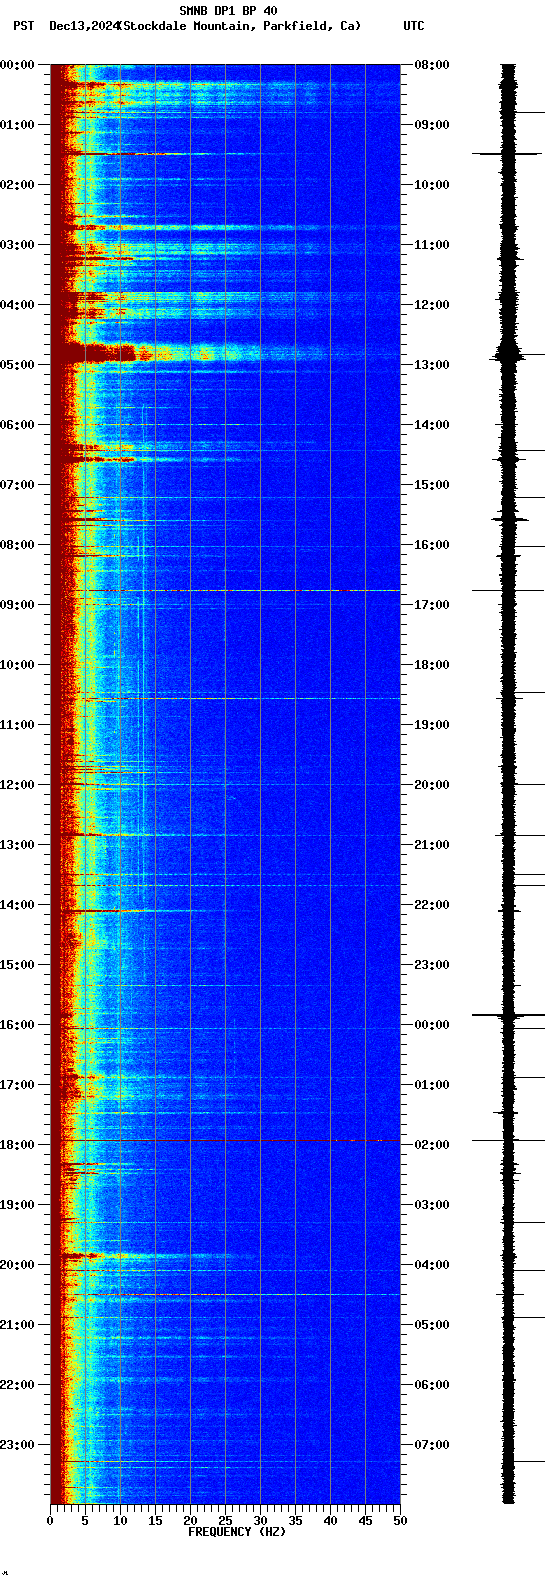Screen dimensions: 552x1584
Task: Click PST time label "12:00" on left axis
Action: pyautogui.click(x=17, y=785)
